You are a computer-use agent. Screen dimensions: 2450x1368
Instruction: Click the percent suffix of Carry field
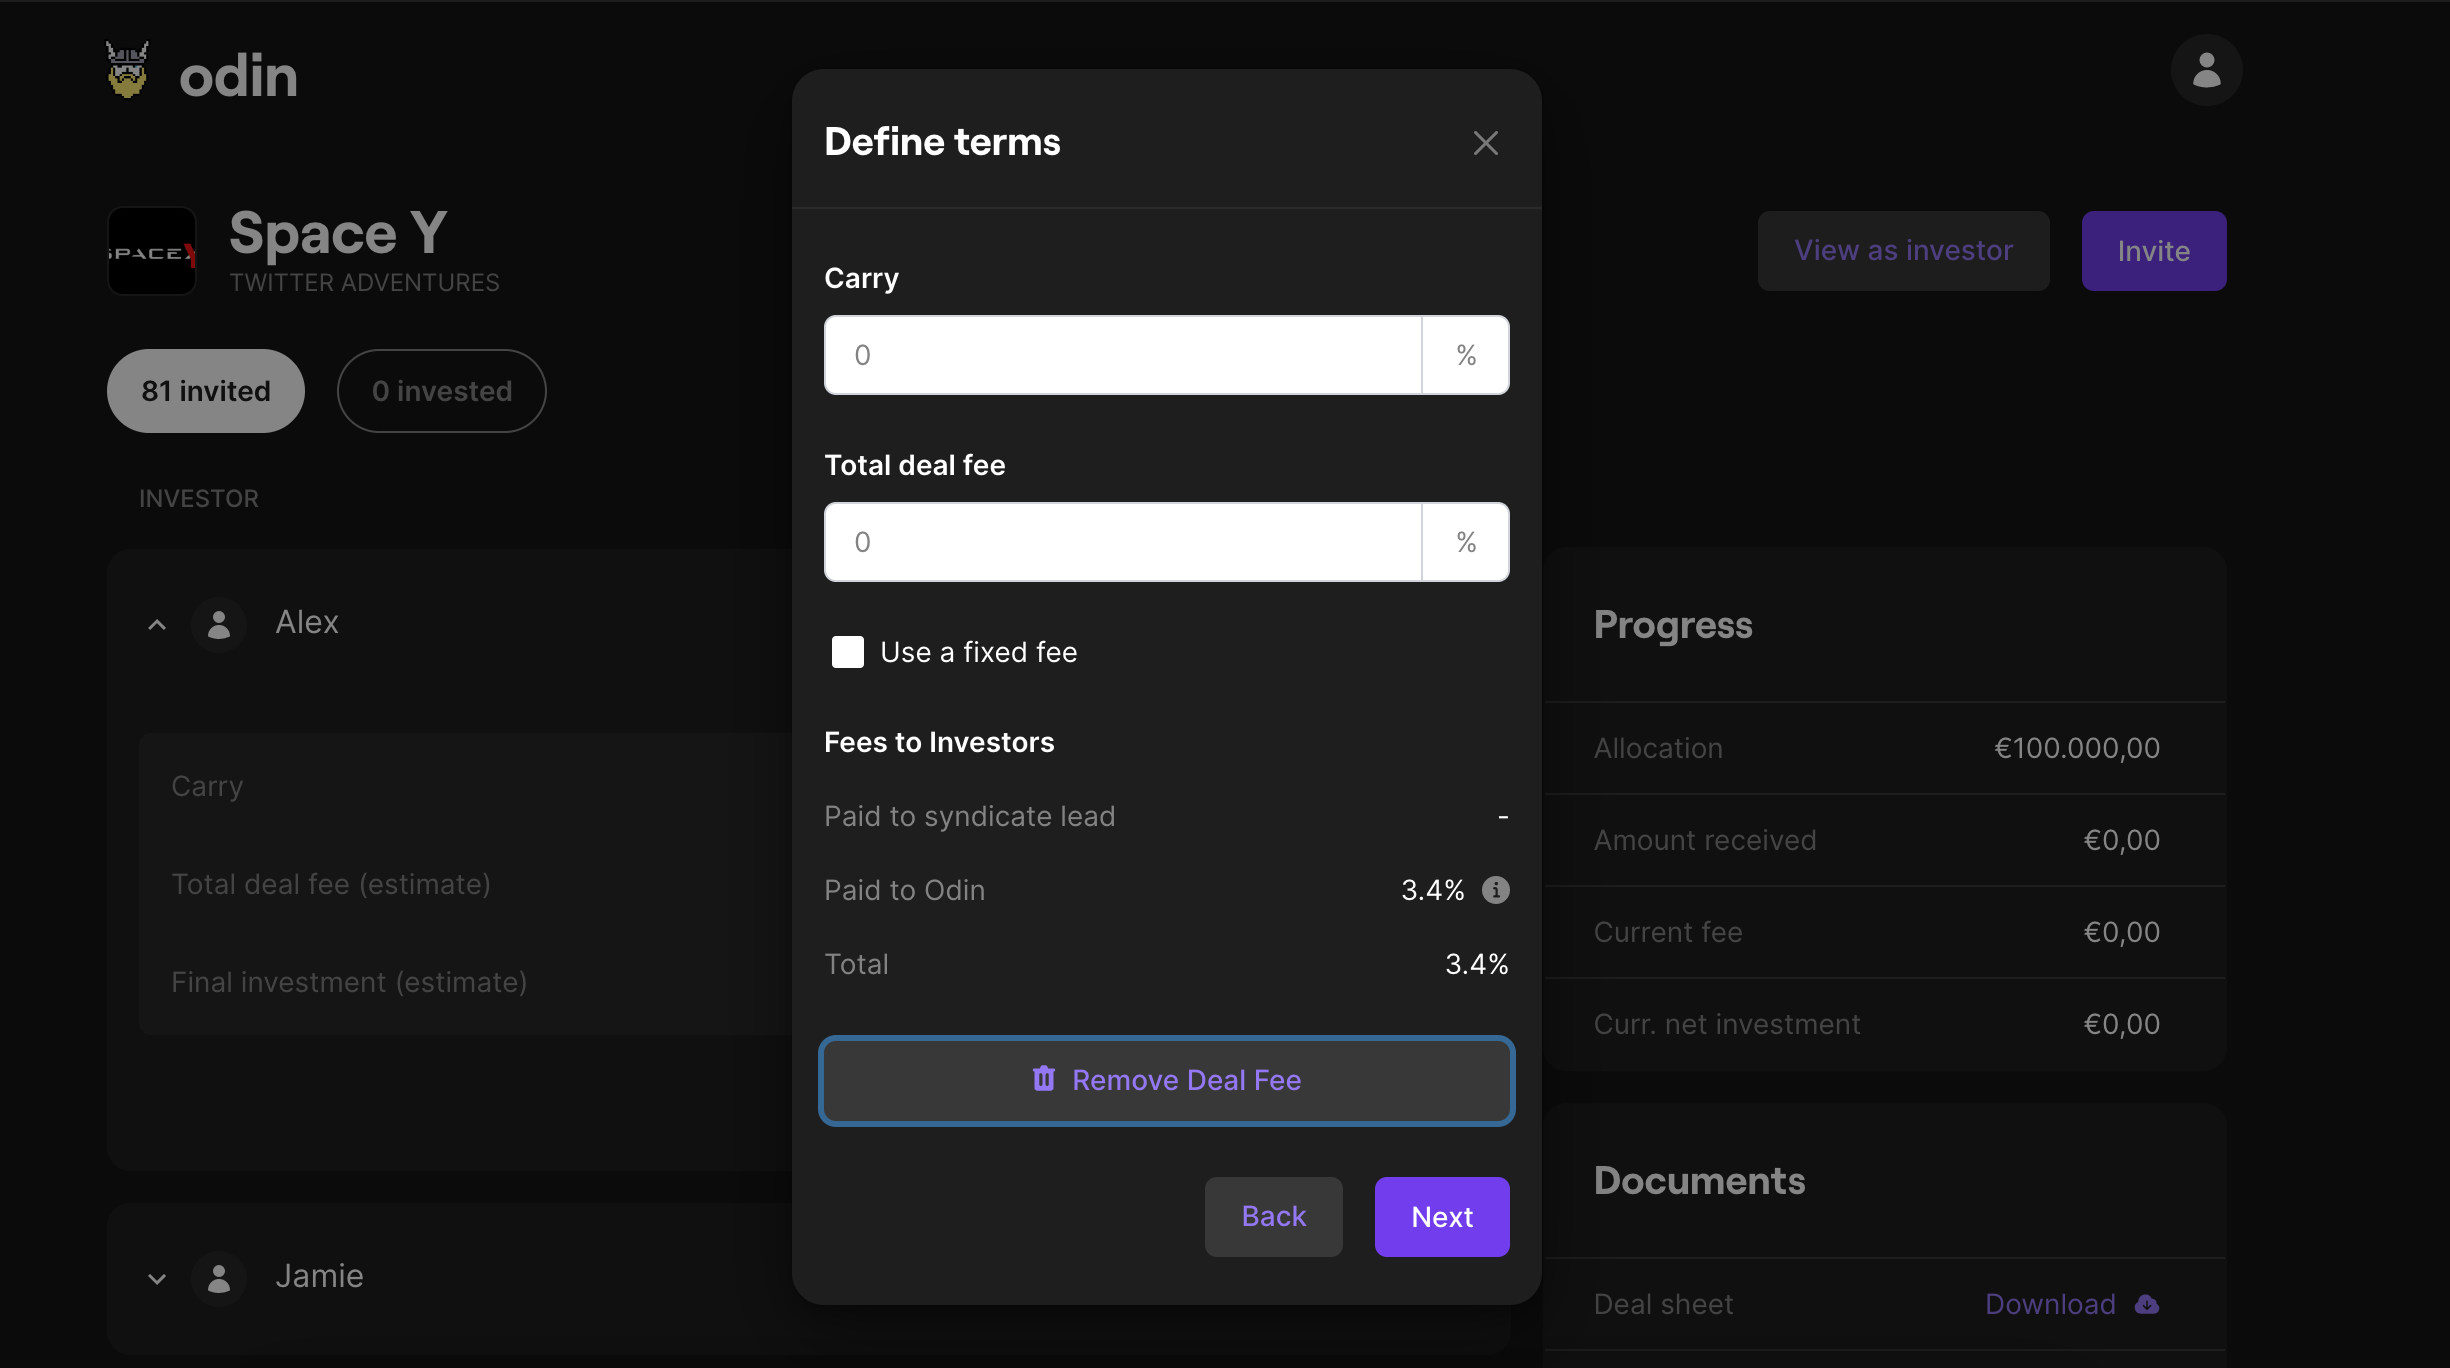coord(1466,355)
